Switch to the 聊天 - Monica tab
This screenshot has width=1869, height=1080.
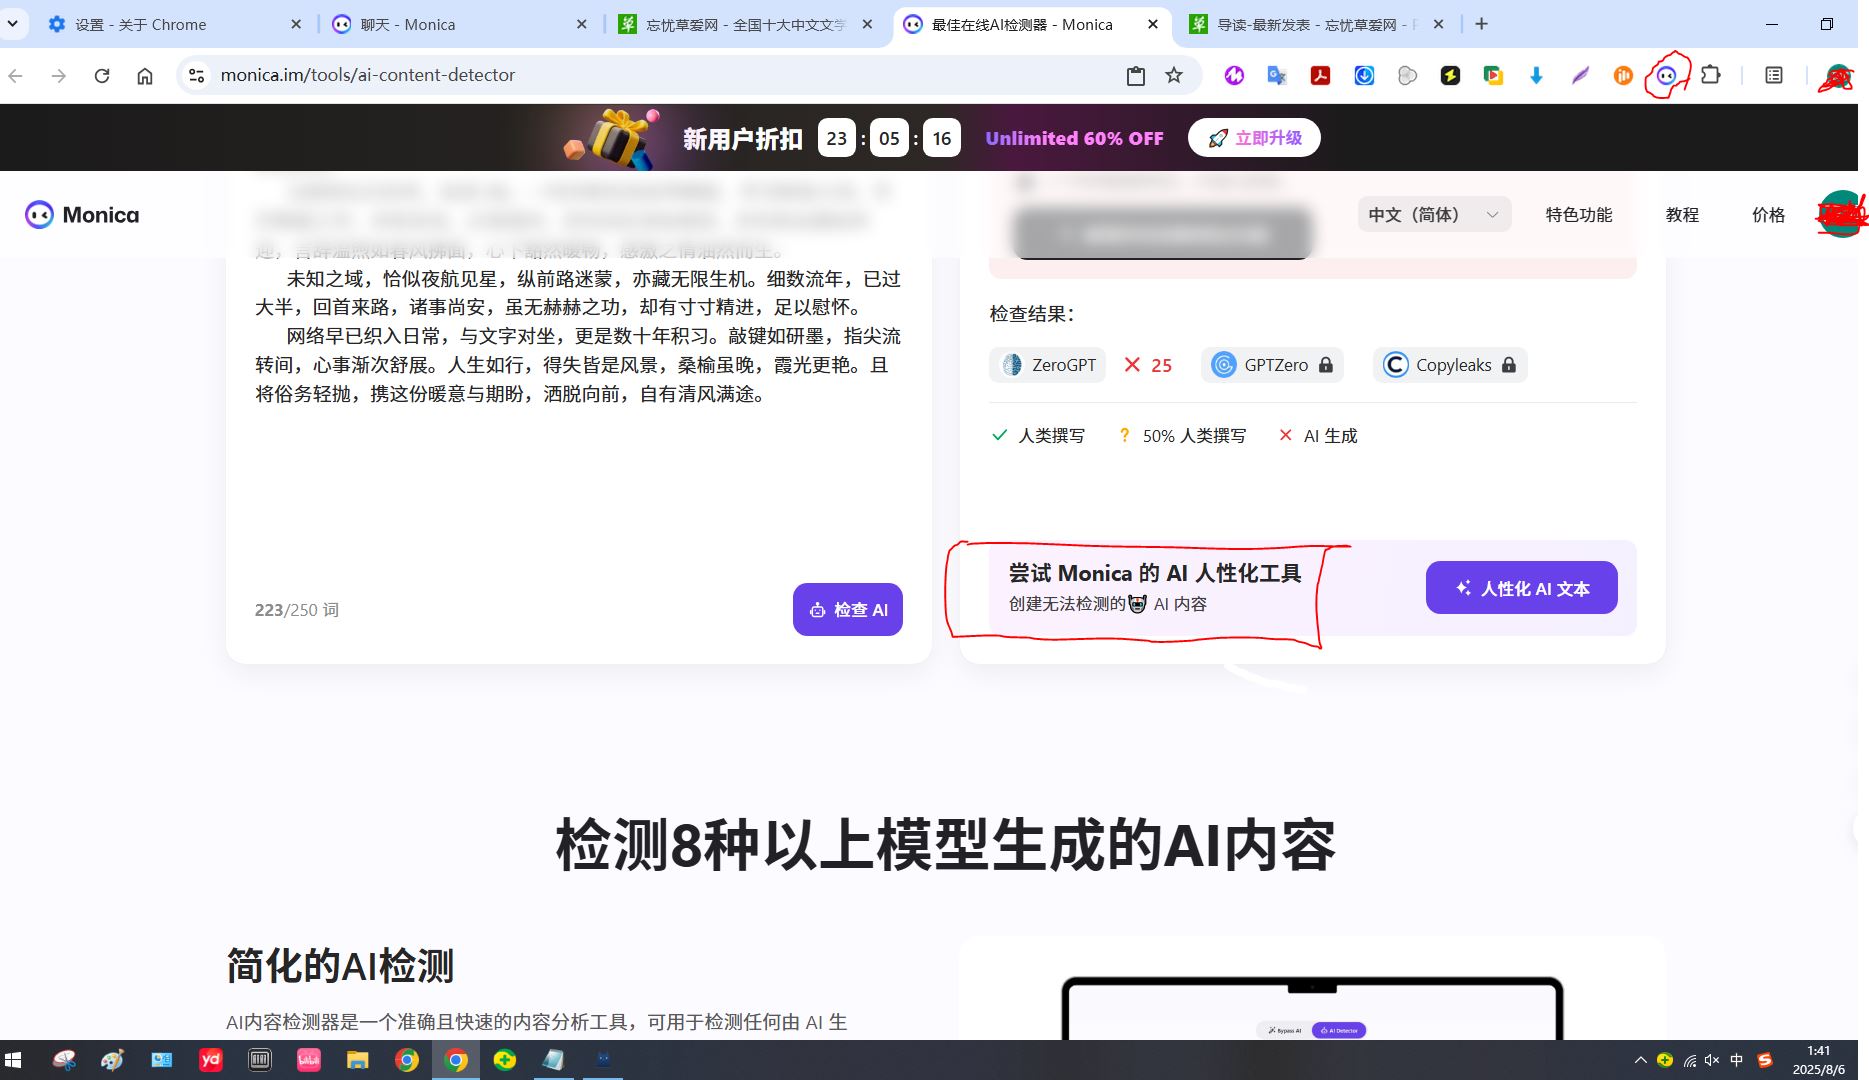(460, 24)
